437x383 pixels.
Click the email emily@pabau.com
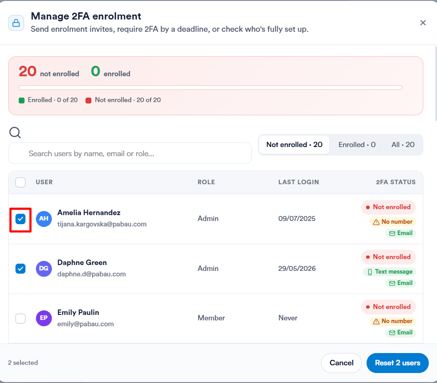(86, 324)
